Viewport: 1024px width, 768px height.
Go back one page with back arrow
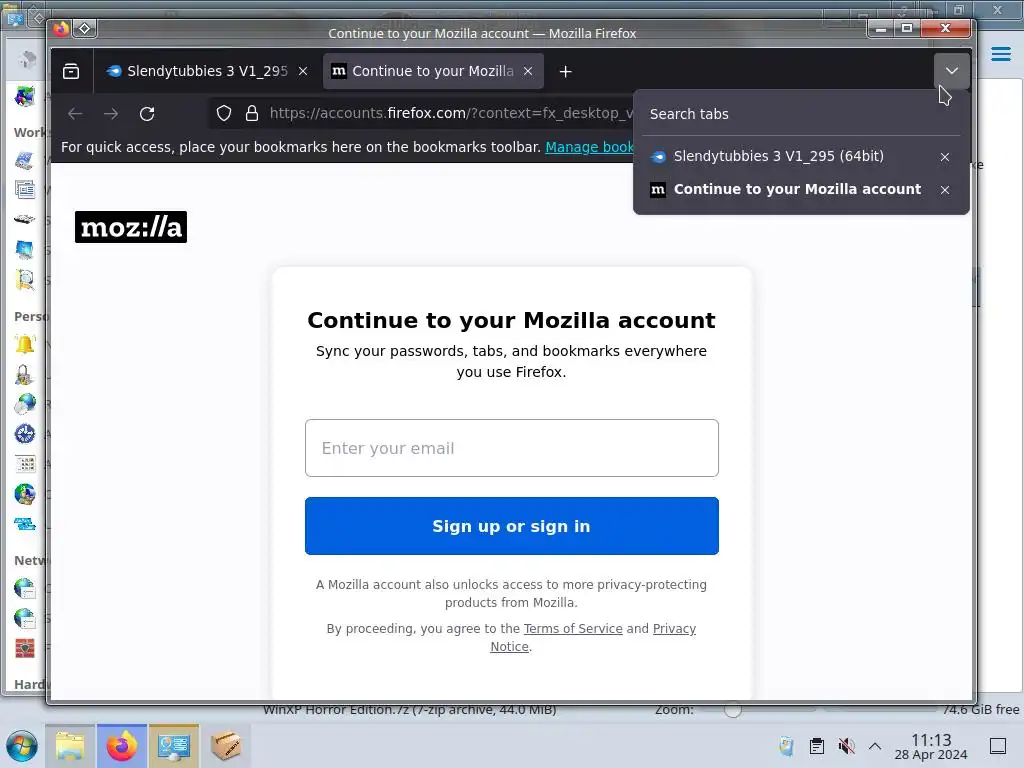75,114
